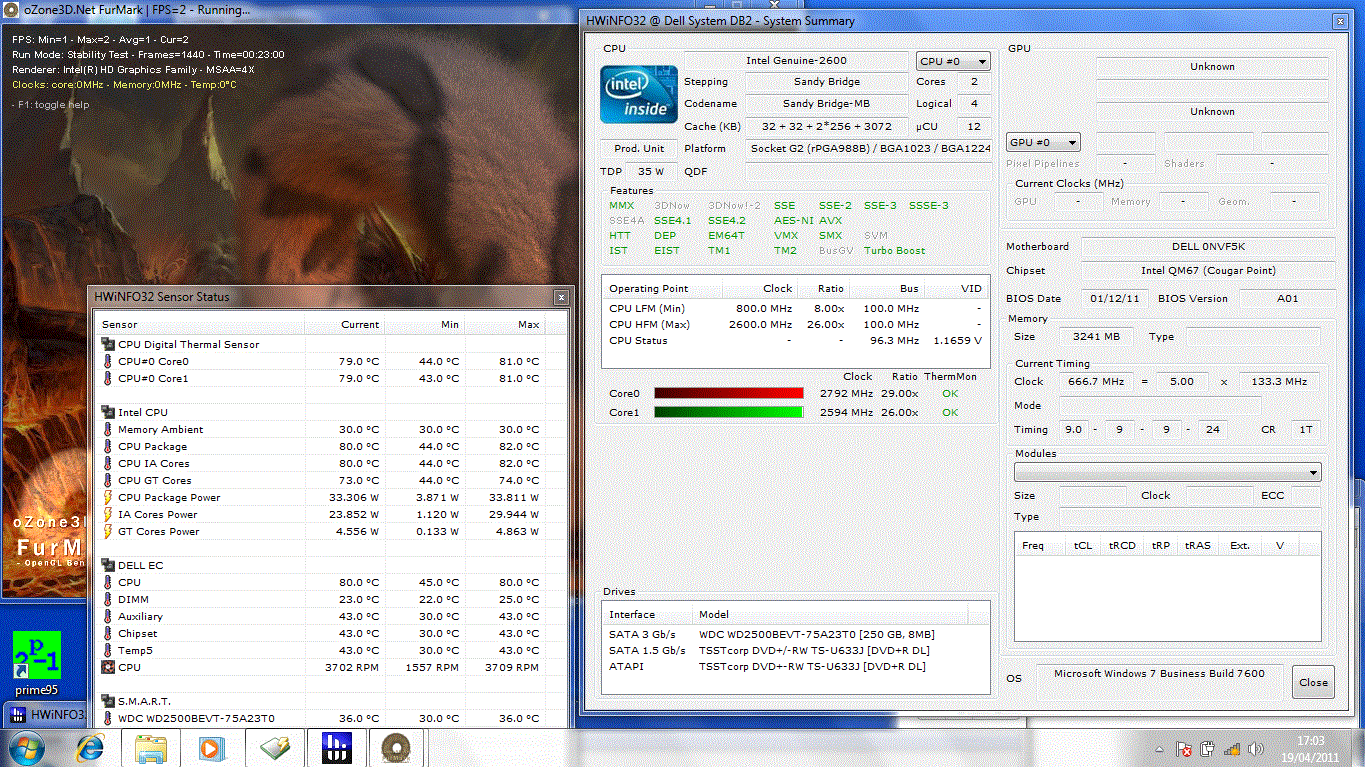This screenshot has width=1365, height=767.
Task: Click the chip icon beside Intel CPU group
Action: pos(108,413)
